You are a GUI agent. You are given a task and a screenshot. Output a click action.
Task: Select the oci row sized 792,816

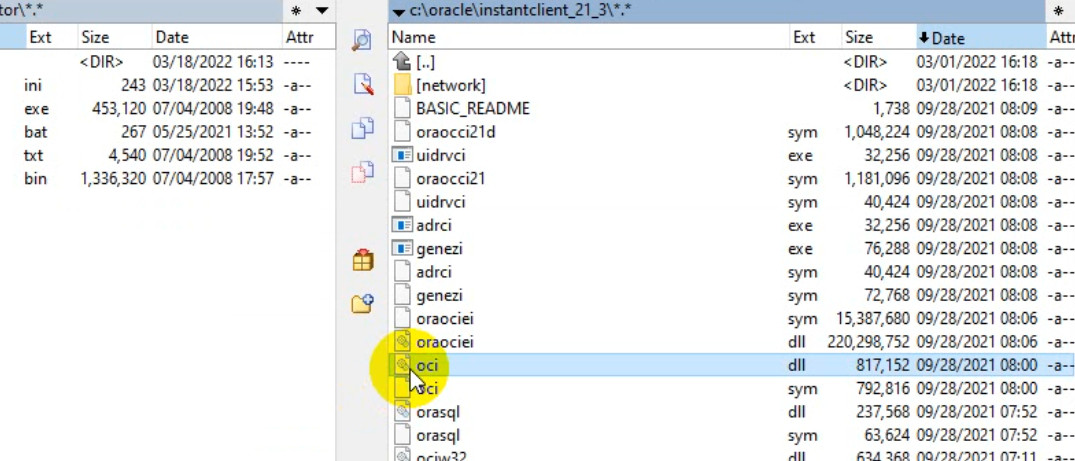coord(732,388)
